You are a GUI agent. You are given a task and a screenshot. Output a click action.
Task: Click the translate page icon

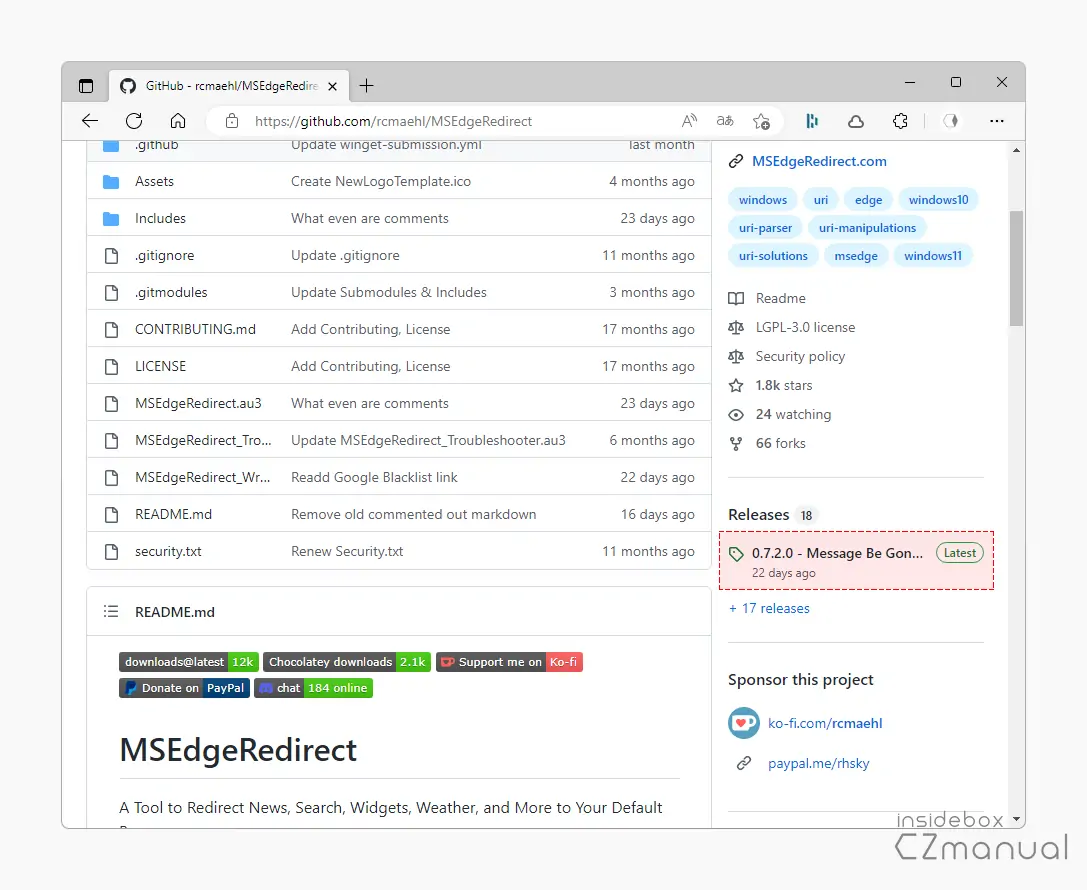[725, 121]
